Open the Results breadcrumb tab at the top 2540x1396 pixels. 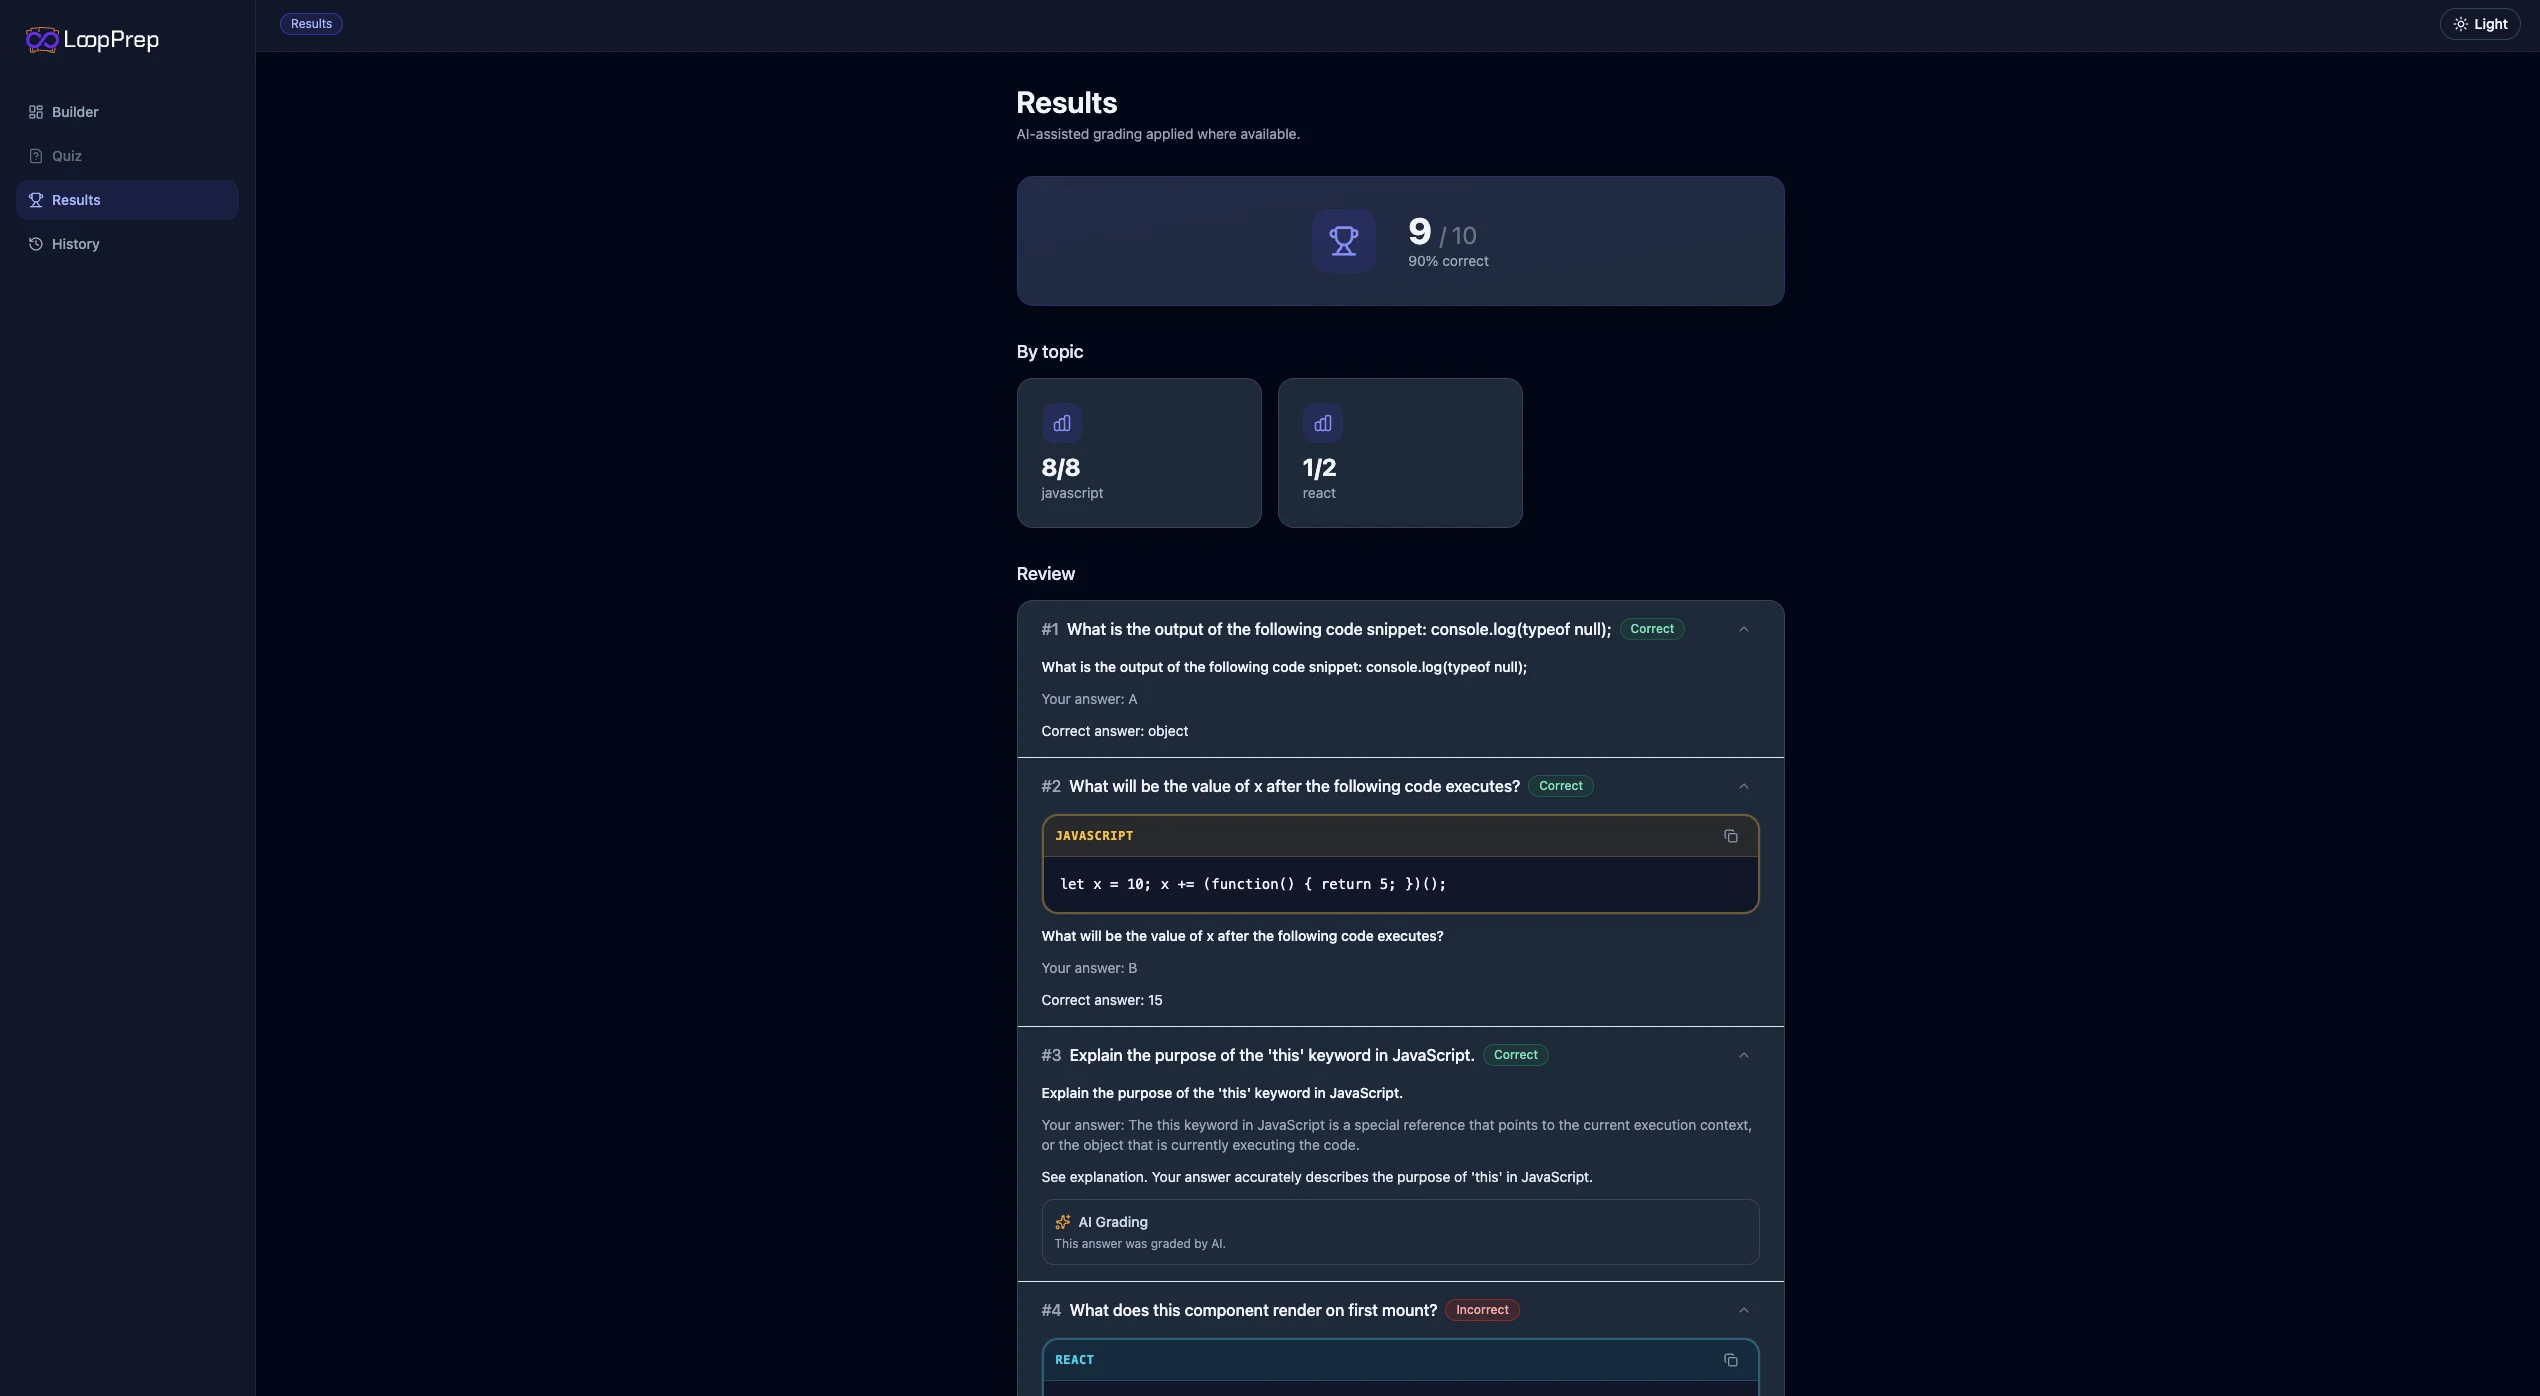311,23
